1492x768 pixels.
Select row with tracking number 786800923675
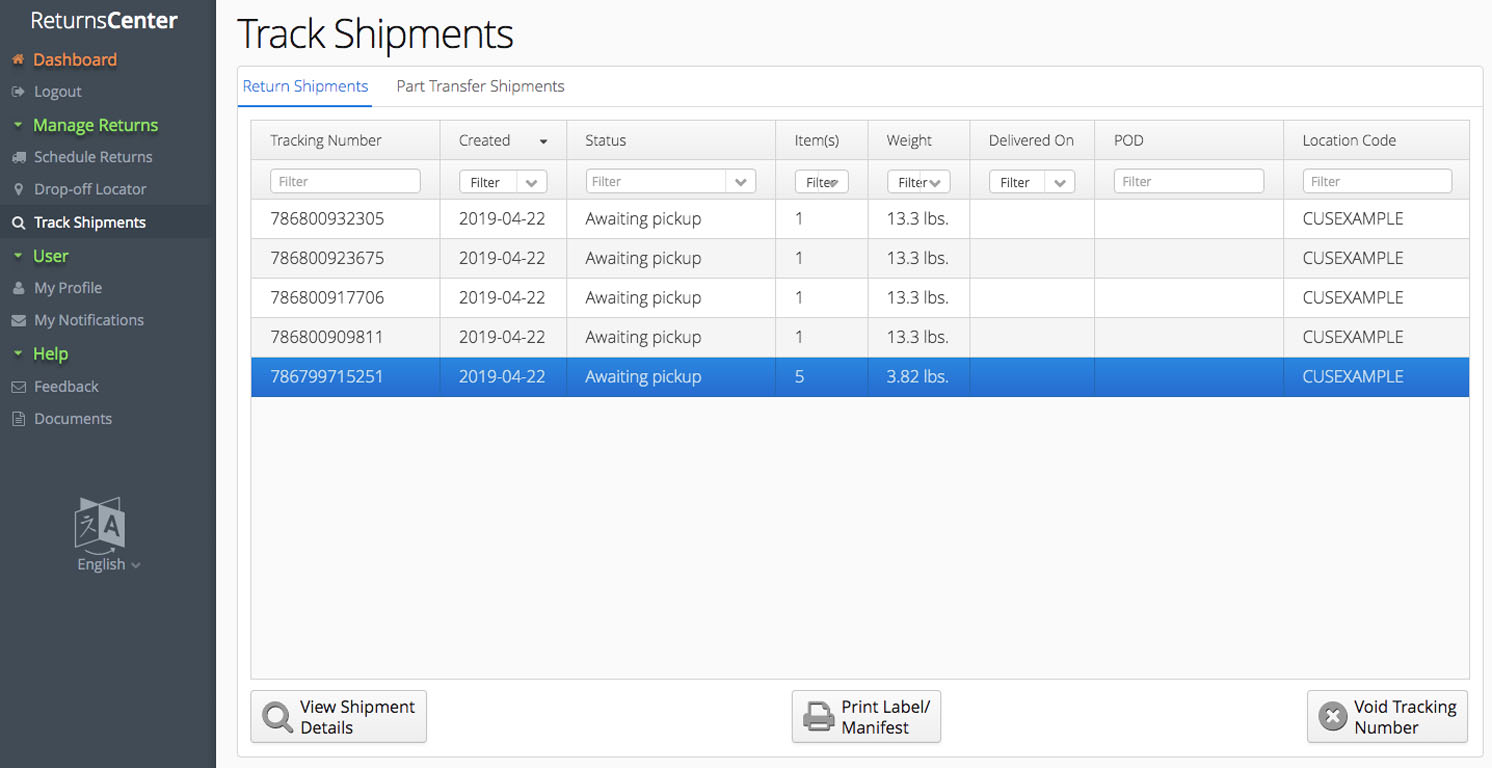point(860,258)
